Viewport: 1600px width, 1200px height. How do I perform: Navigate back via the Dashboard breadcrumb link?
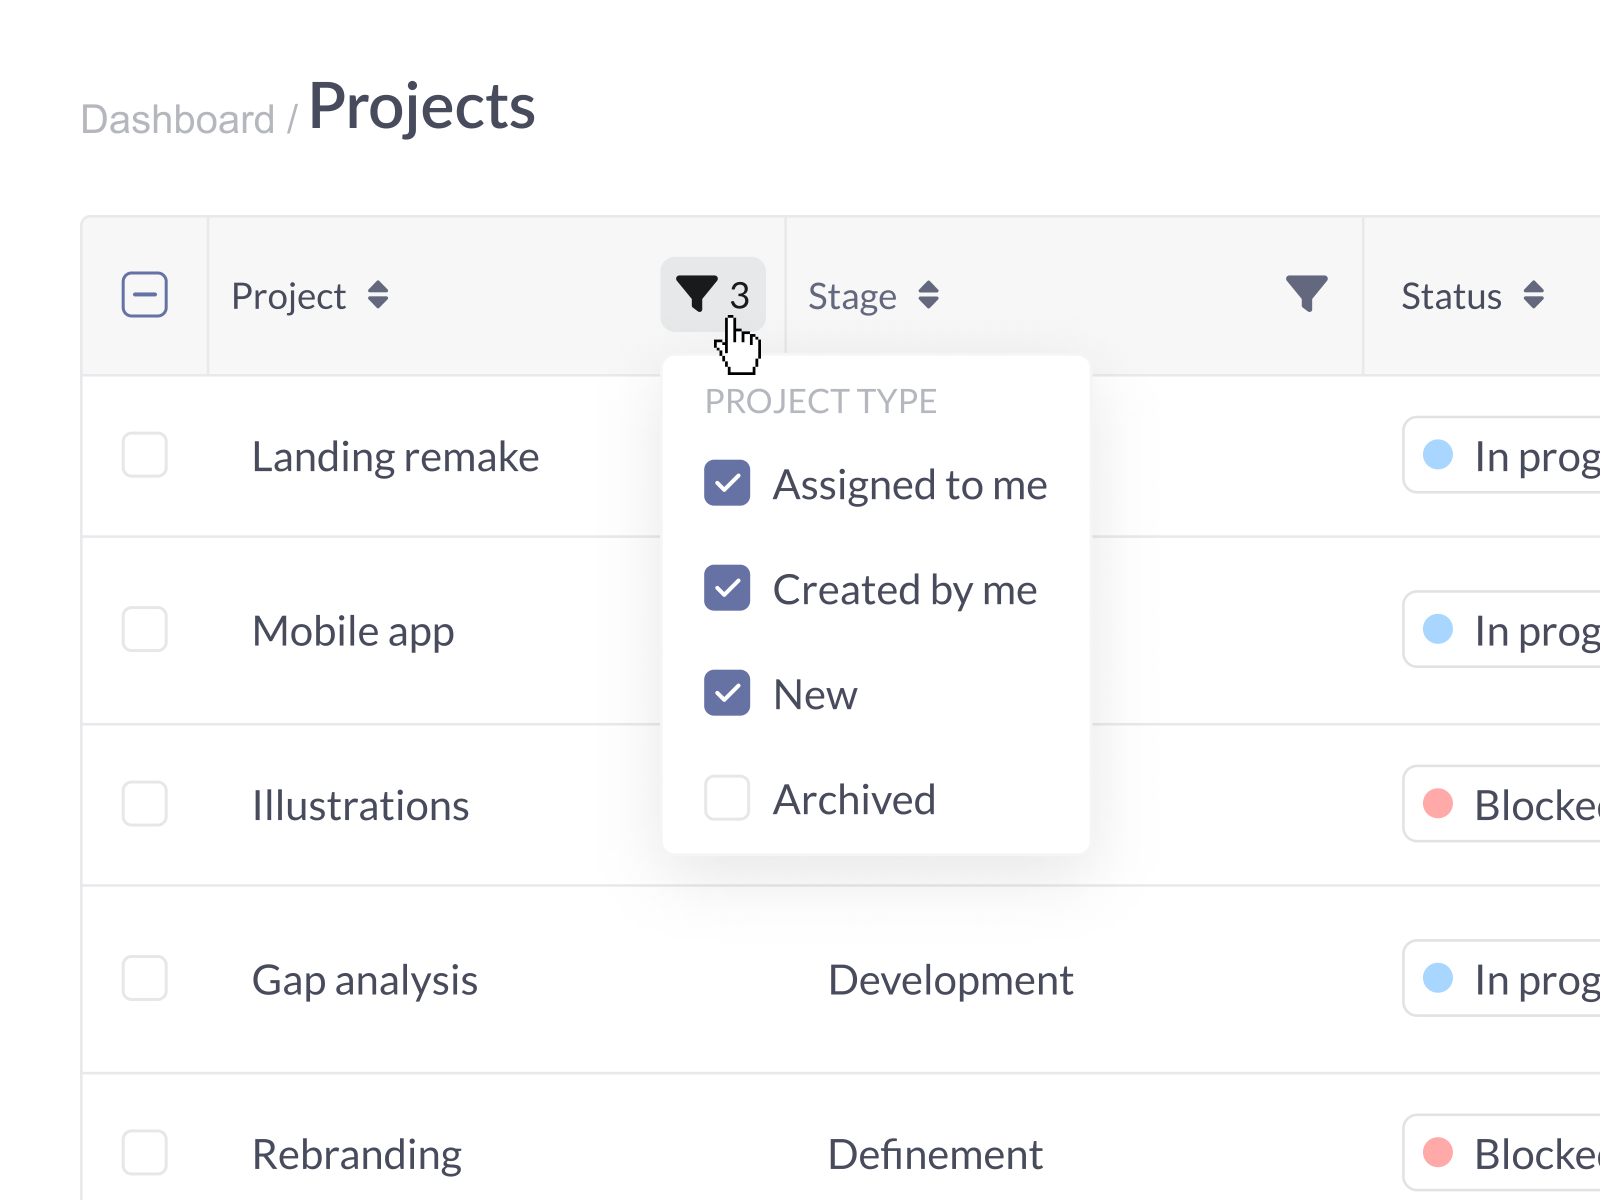tap(178, 118)
